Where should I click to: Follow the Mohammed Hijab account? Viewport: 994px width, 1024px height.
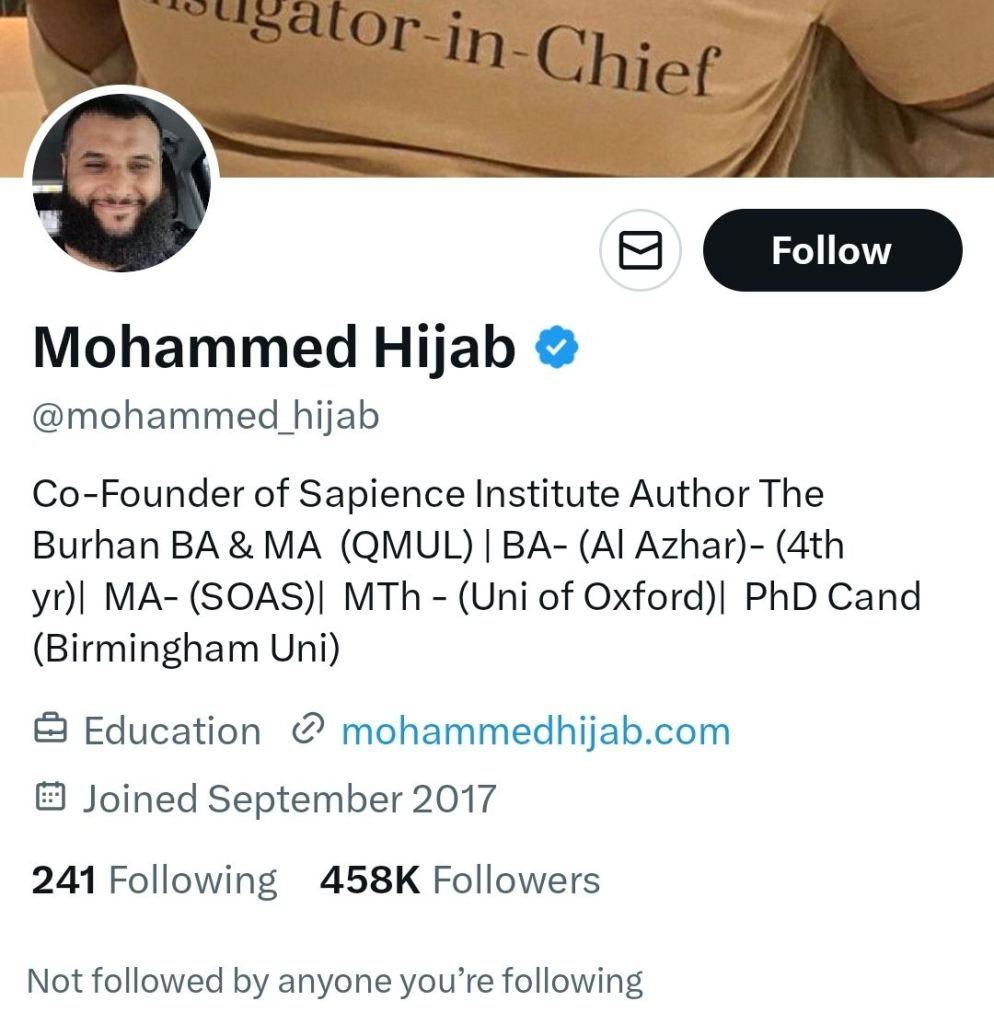(832, 250)
